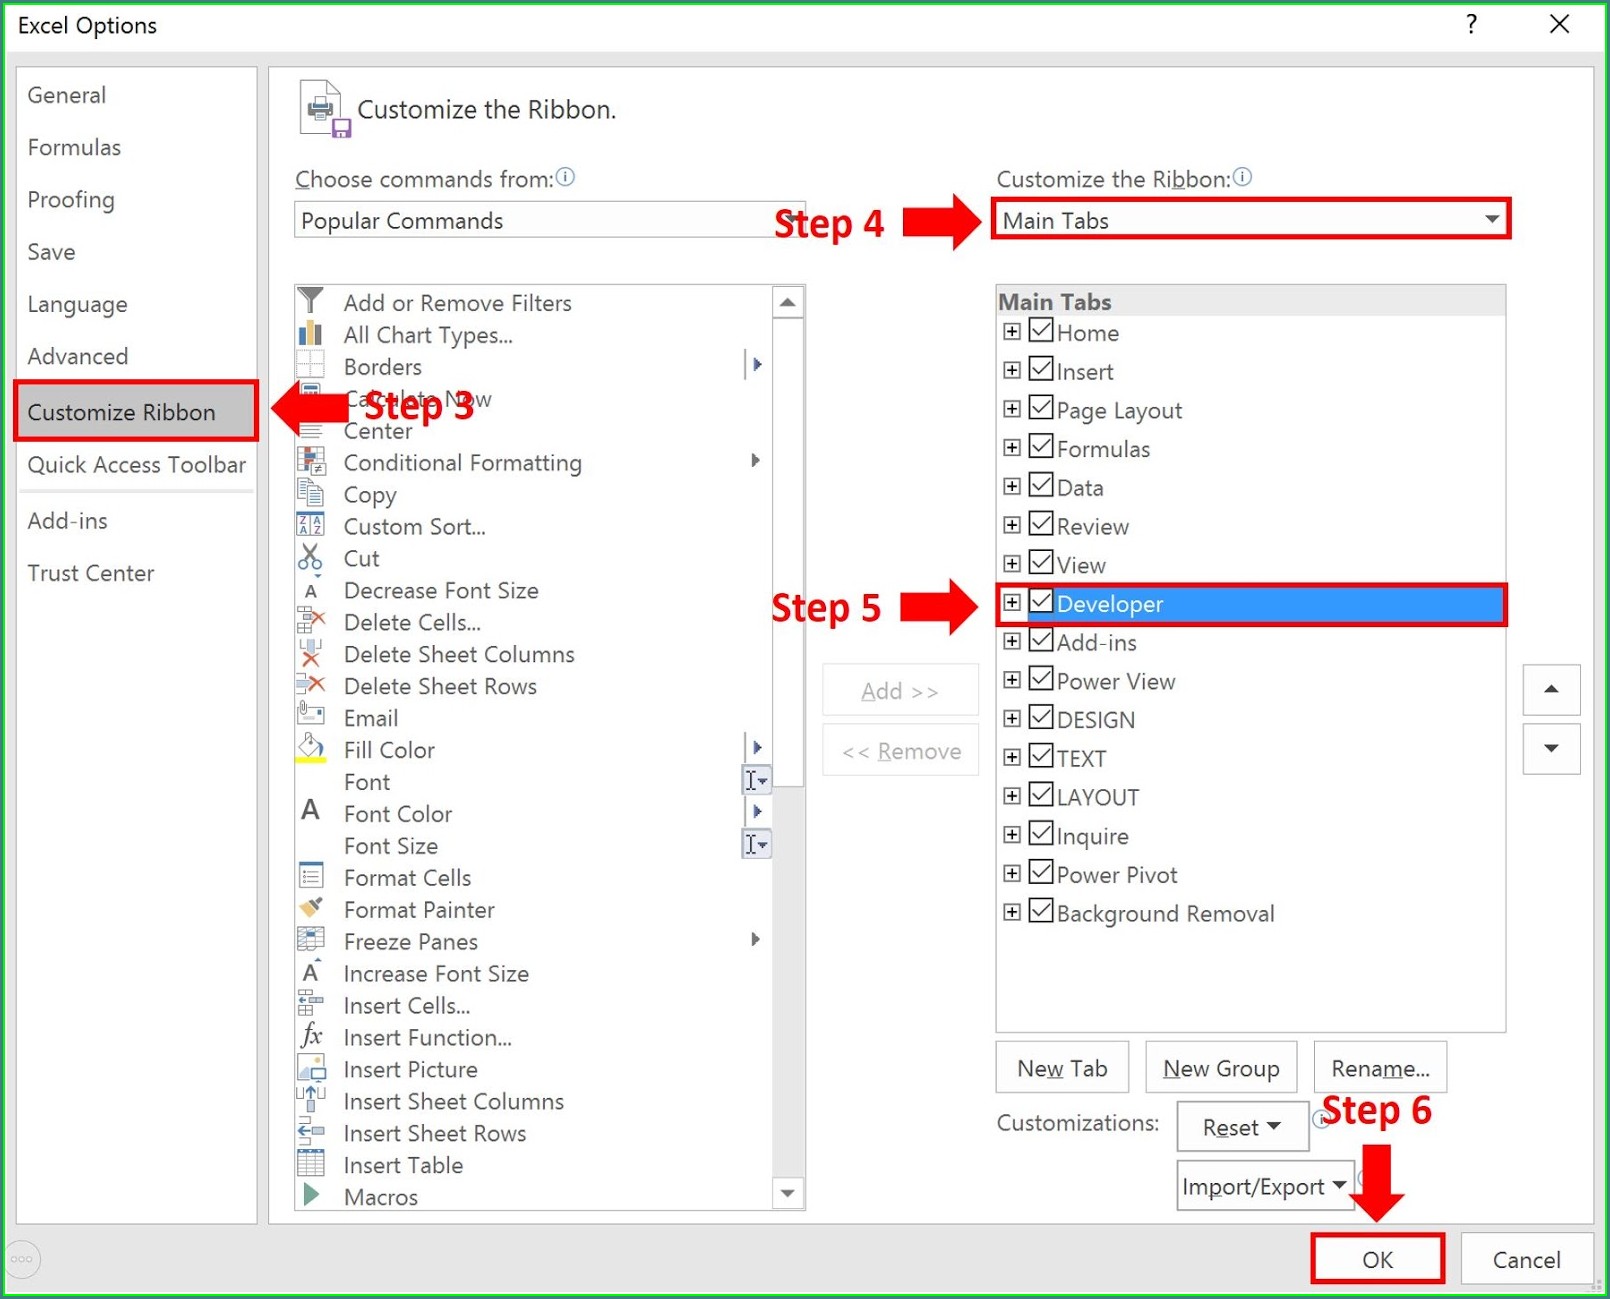The image size is (1610, 1299).
Task: Expand the Add-ins tab tree node
Action: coord(1012,642)
